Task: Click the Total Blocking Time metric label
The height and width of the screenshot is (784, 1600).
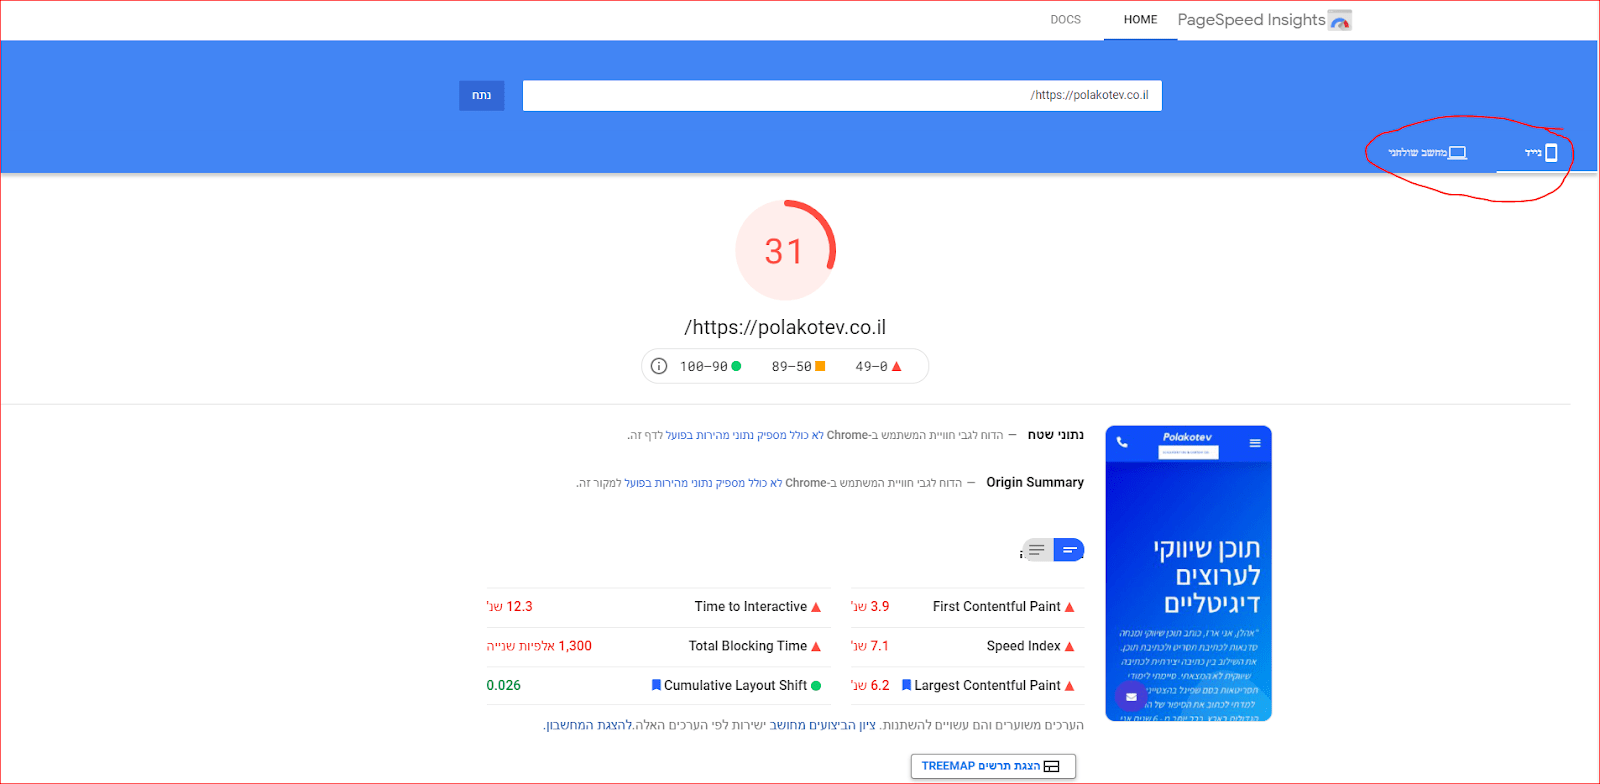Action: 747,646
